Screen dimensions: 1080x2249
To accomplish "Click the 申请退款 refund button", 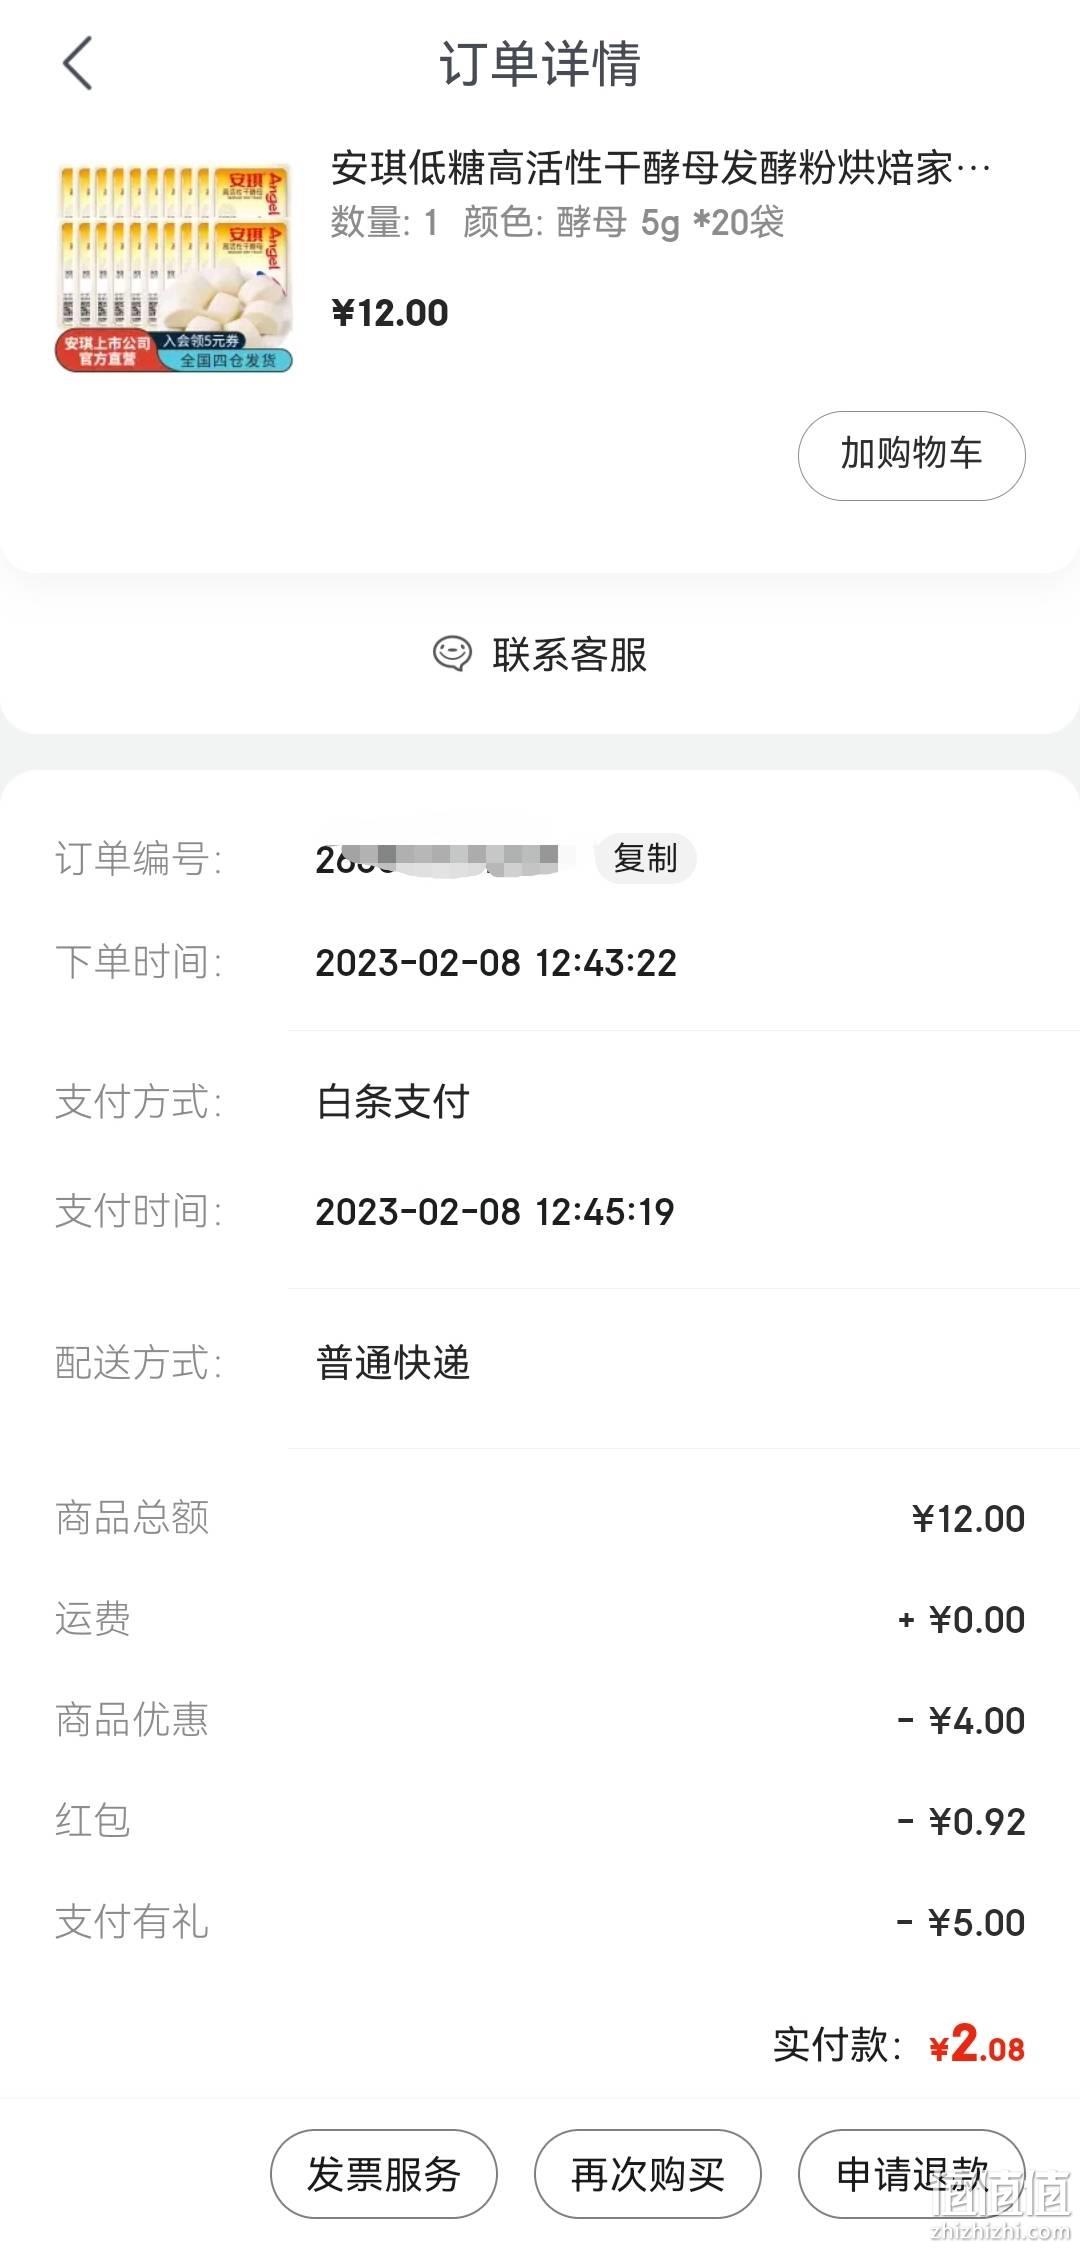I will coord(911,2174).
